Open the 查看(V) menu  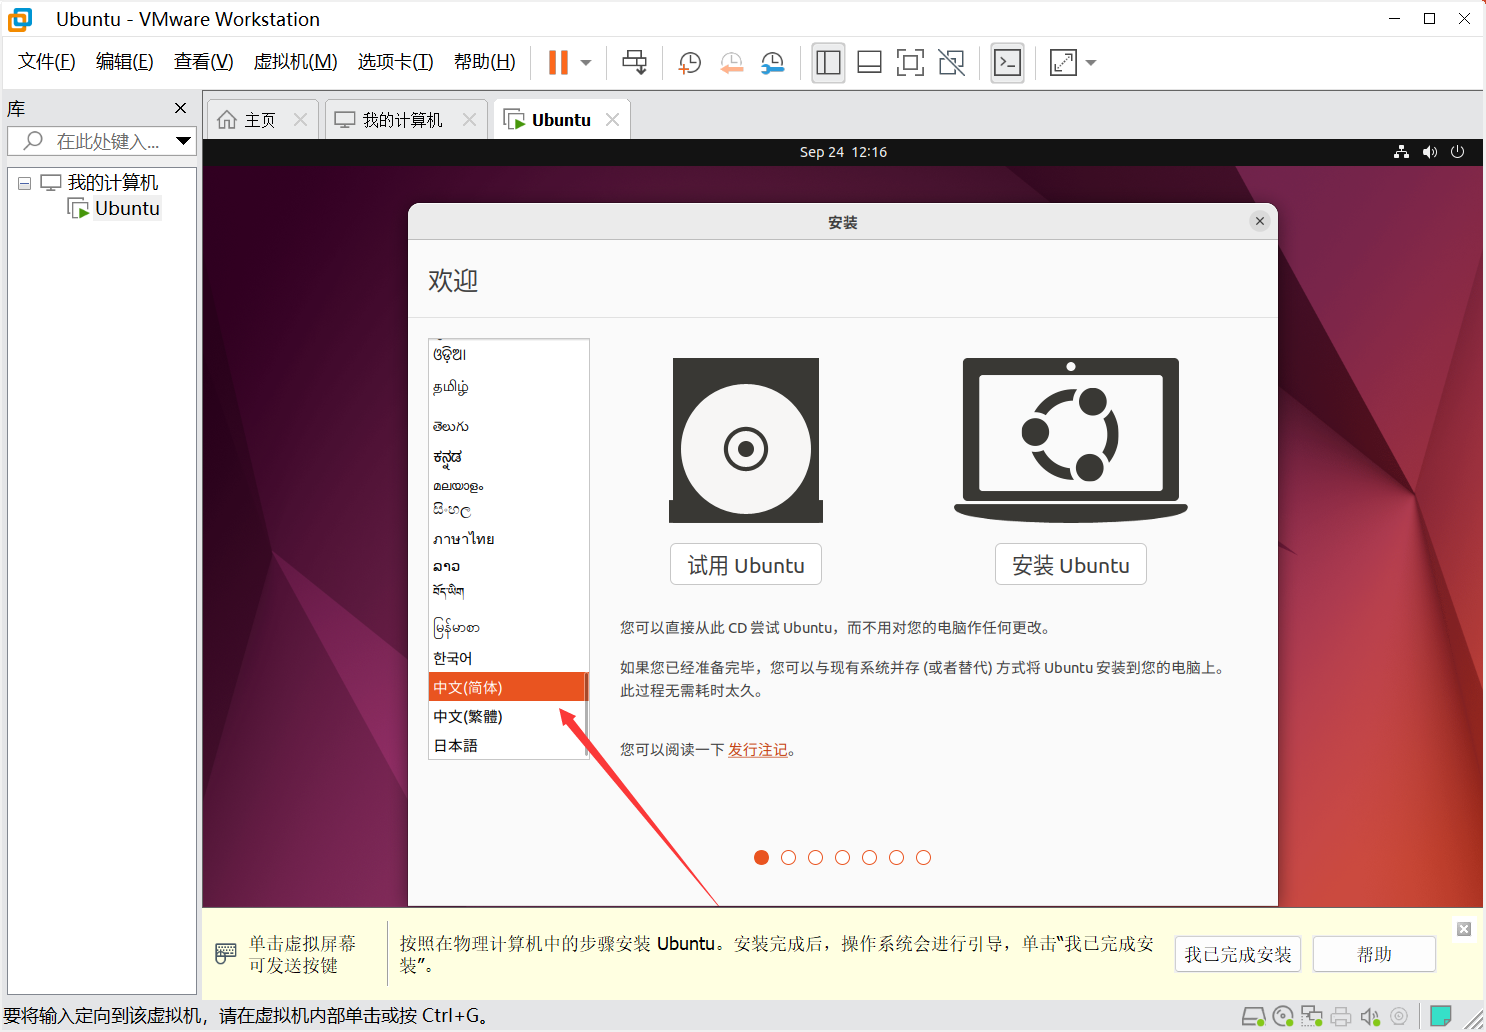204,62
